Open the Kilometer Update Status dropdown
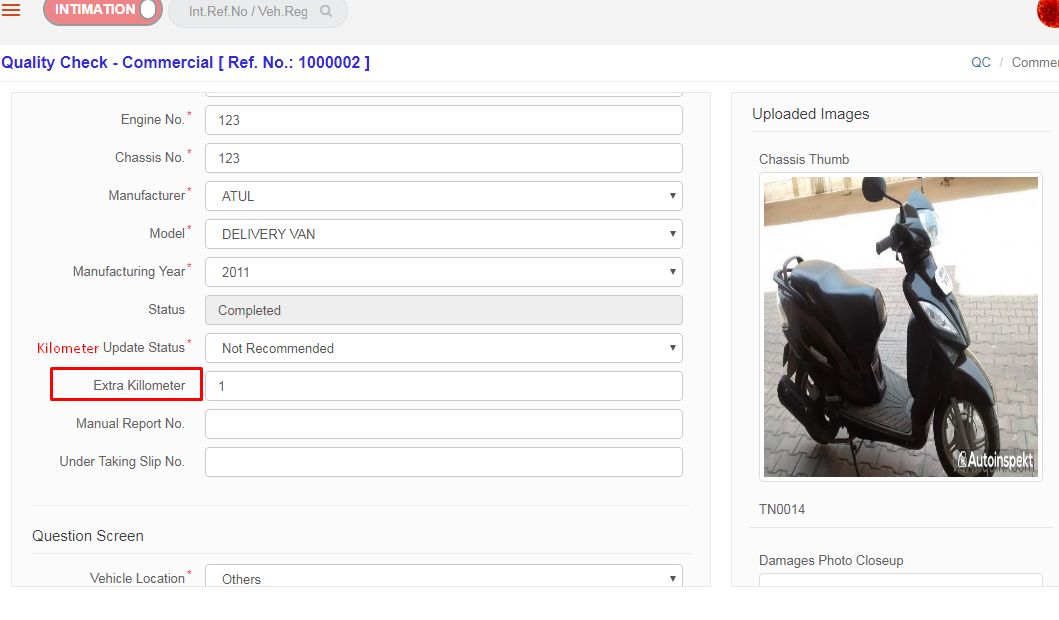Screen dimensions: 1059x620 point(443,348)
